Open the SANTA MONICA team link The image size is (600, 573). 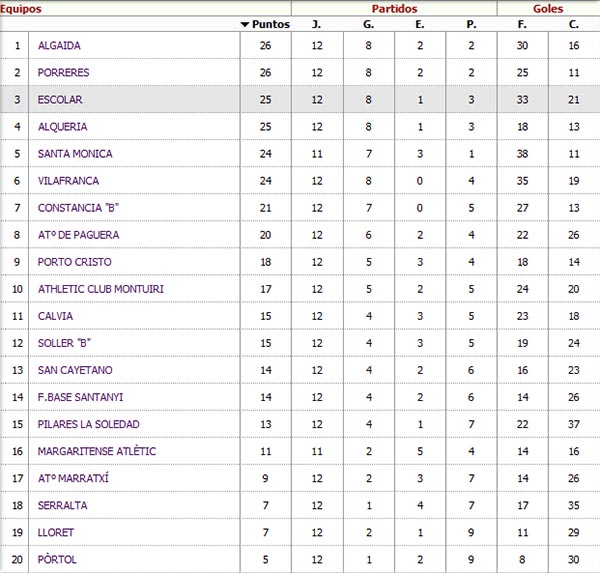coord(75,153)
